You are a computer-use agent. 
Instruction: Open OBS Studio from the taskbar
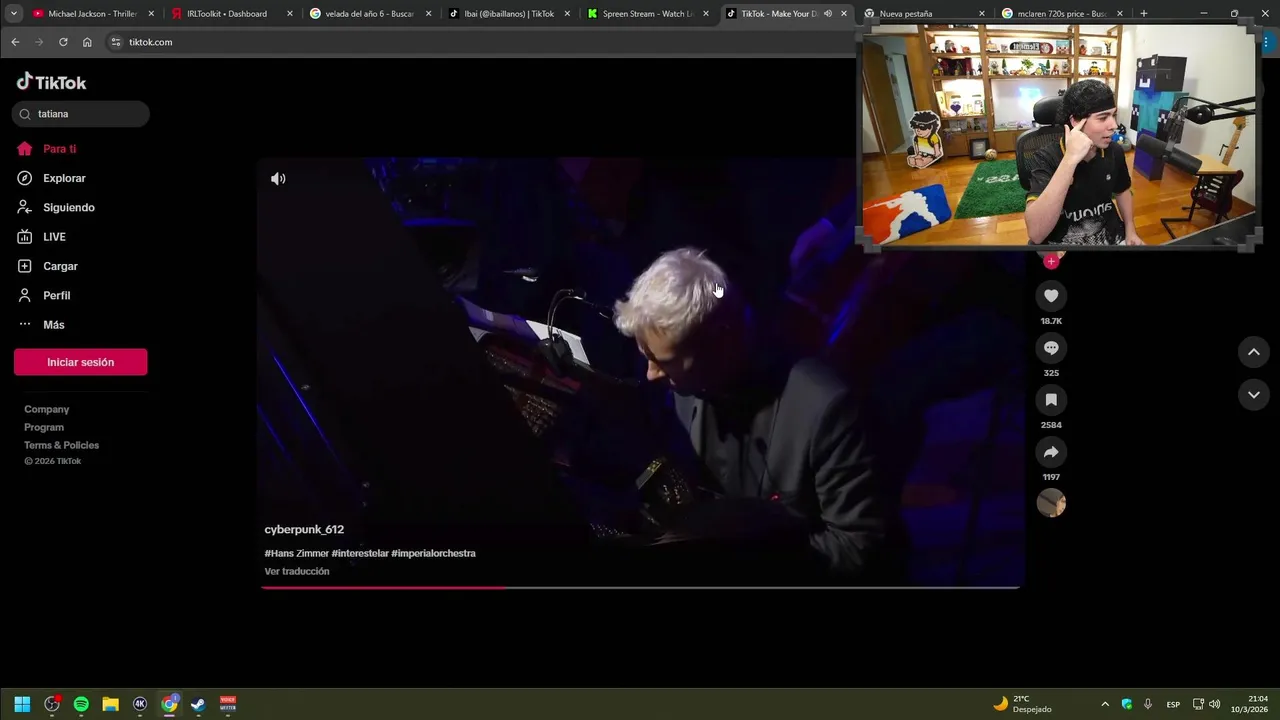(x=52, y=704)
